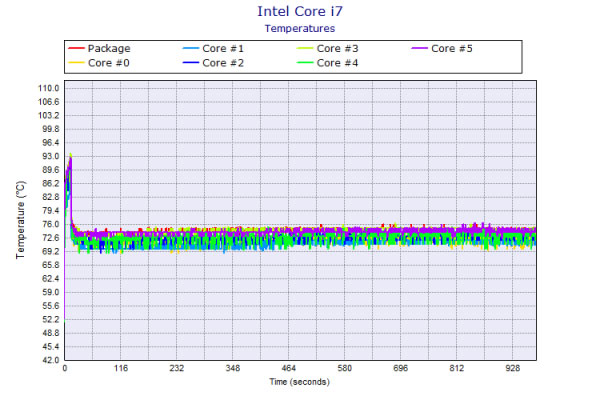Click the 69.2 y-axis label

coord(51,251)
